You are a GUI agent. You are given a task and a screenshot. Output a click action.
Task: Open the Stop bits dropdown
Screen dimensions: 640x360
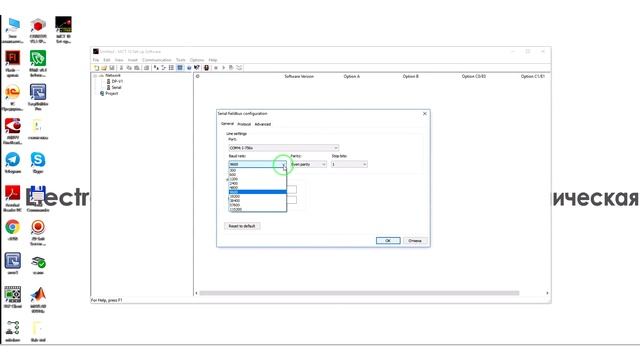(349, 164)
